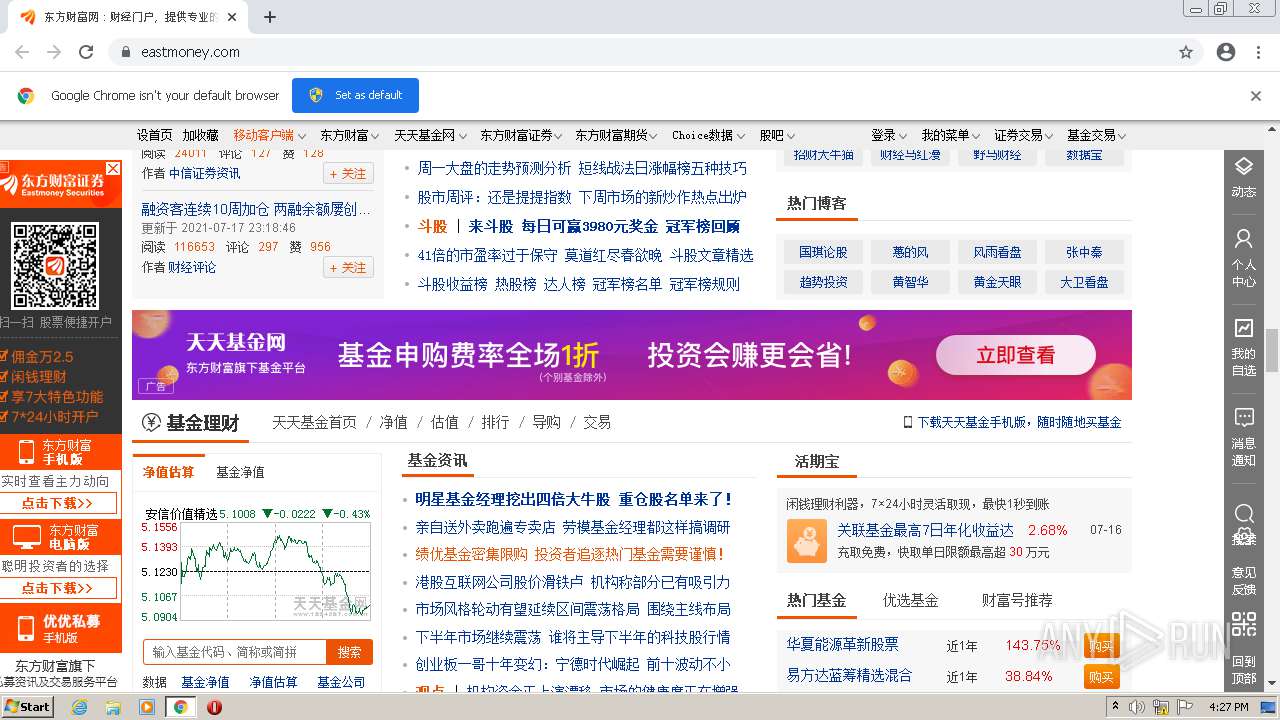This screenshot has width=1280, height=720.
Task: Click the address bar eastmoney.com
Action: coord(640,52)
